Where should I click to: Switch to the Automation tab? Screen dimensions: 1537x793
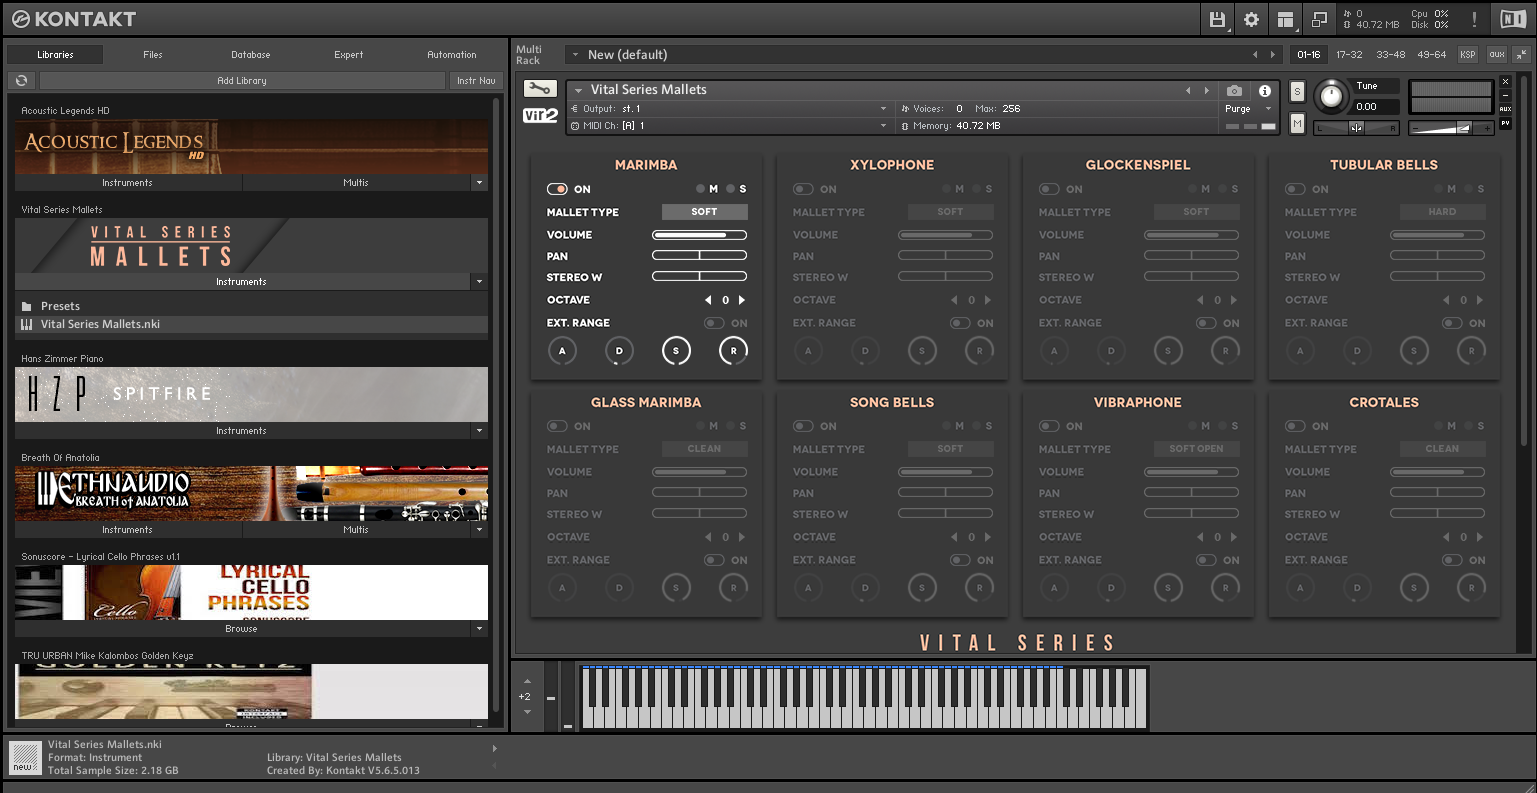click(x=452, y=55)
